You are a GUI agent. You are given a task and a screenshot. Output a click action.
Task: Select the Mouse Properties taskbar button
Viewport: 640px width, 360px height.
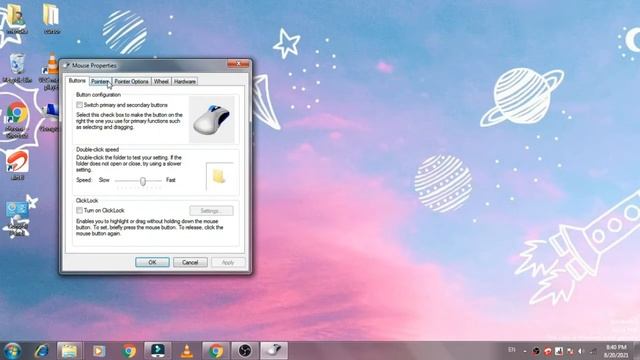click(274, 351)
